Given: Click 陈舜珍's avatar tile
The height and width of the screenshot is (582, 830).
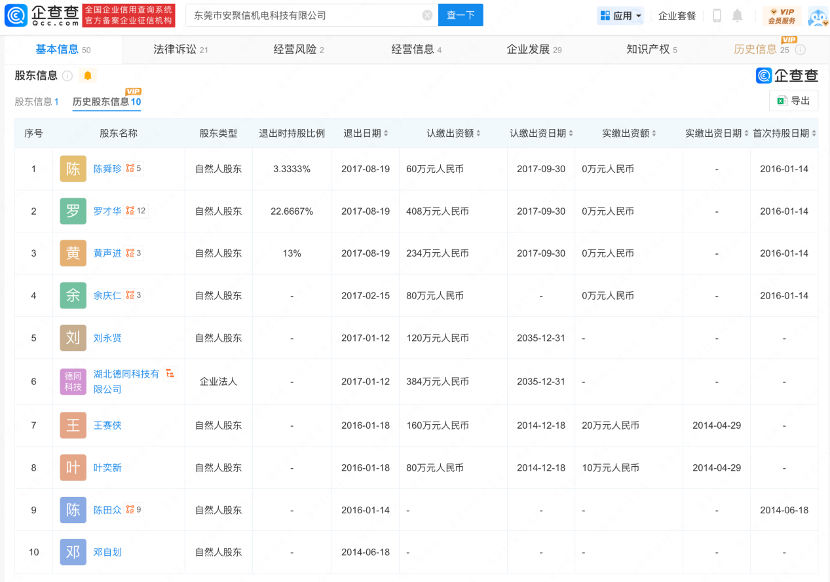Looking at the screenshot, I should point(73,168).
